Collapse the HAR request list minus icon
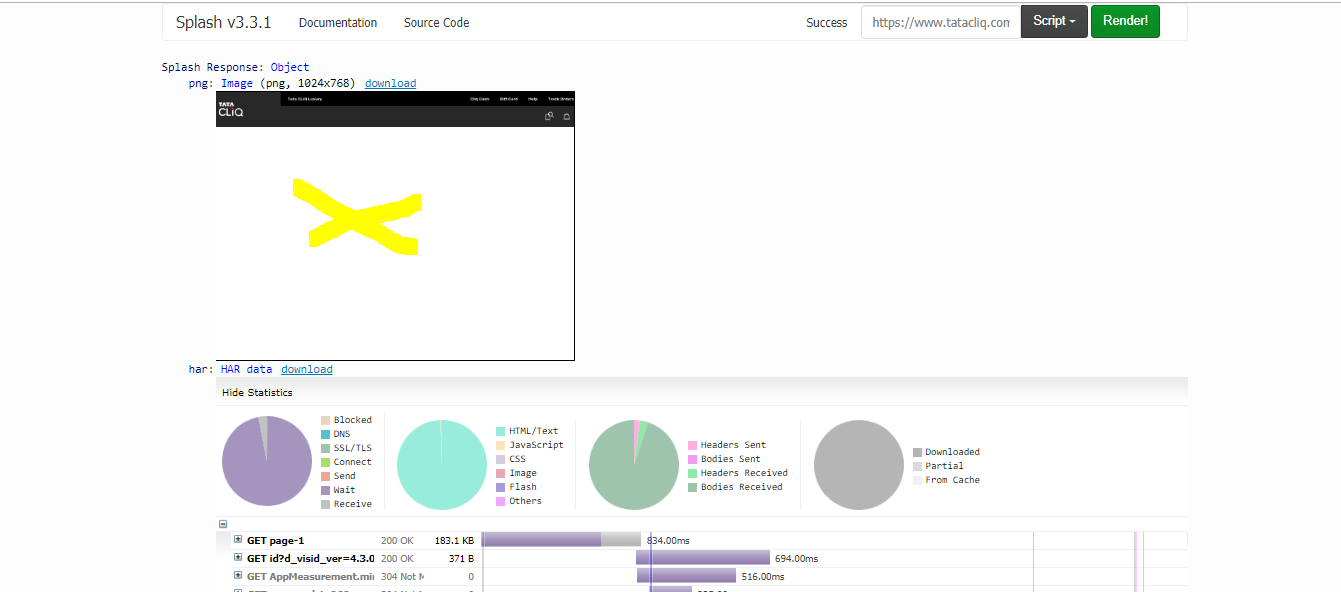1341x592 pixels. (x=223, y=524)
